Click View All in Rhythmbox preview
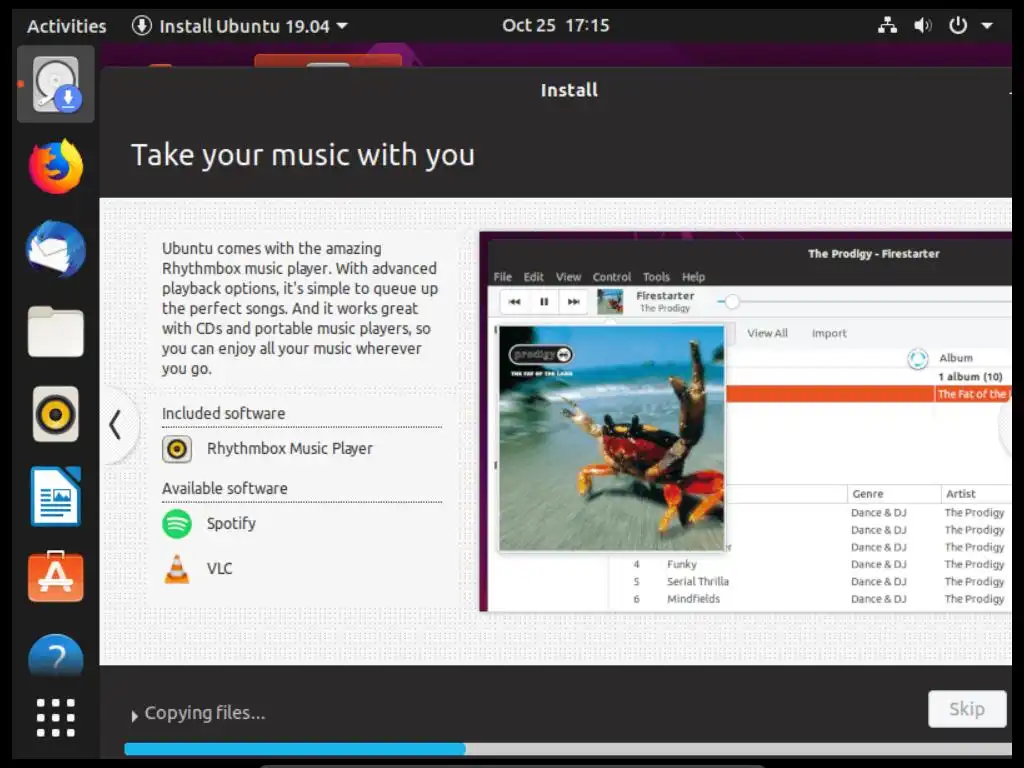This screenshot has height=768, width=1024. (x=767, y=333)
